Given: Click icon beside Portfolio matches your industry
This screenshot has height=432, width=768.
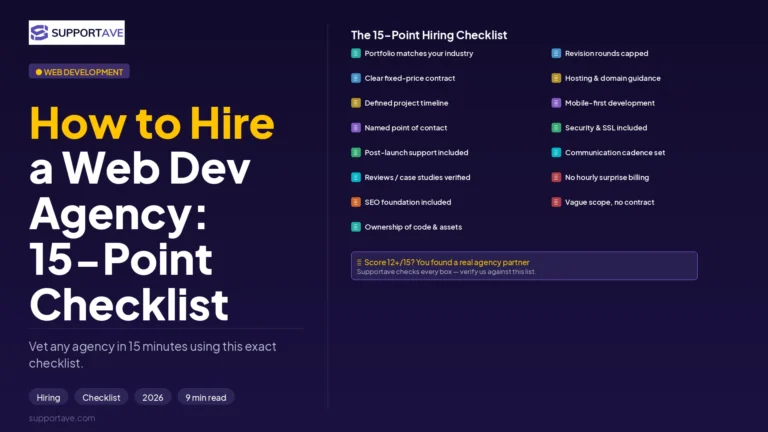Looking at the screenshot, I should pos(356,53).
